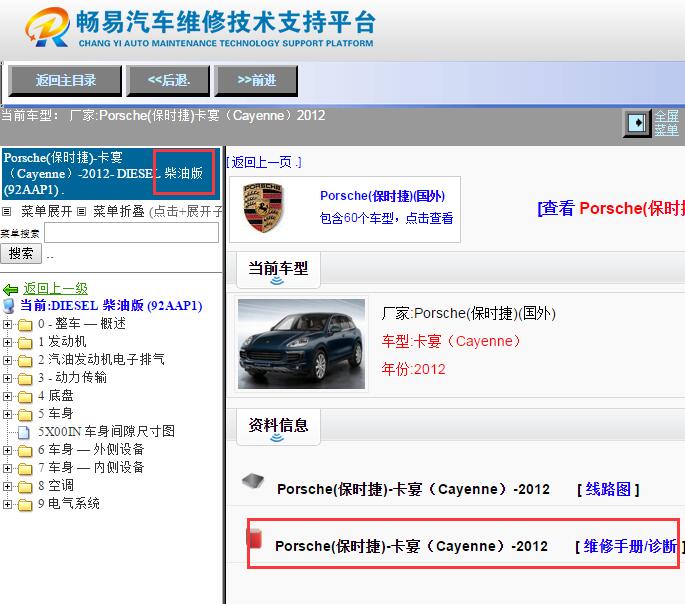Click the green back arrow icon

10,289
